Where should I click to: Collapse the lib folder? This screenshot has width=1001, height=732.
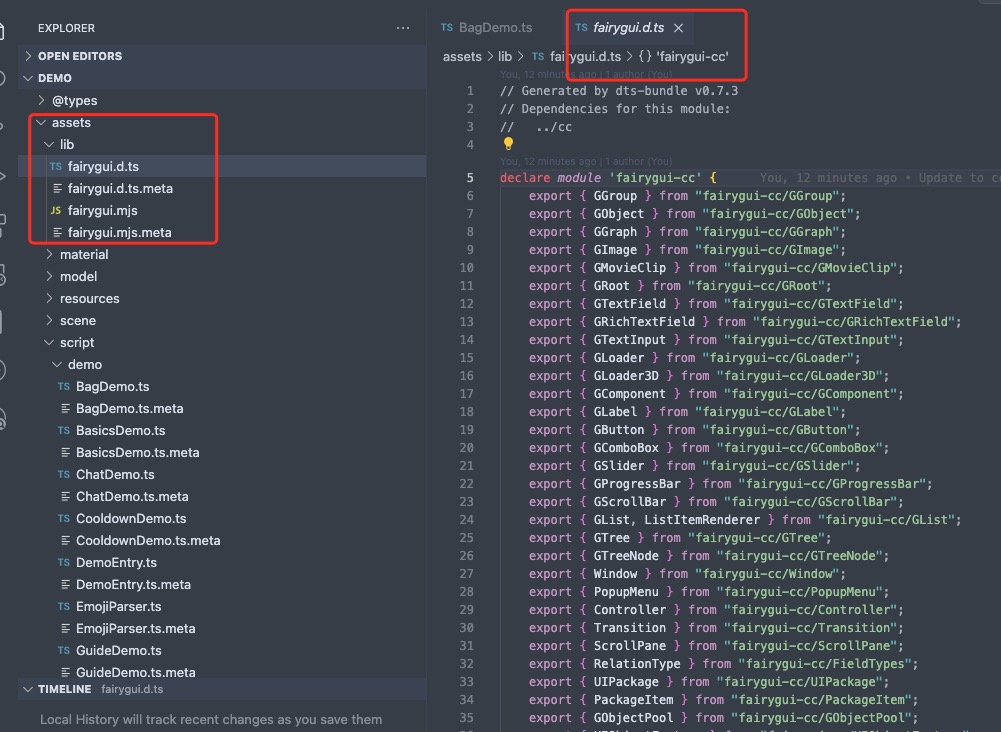[49, 144]
